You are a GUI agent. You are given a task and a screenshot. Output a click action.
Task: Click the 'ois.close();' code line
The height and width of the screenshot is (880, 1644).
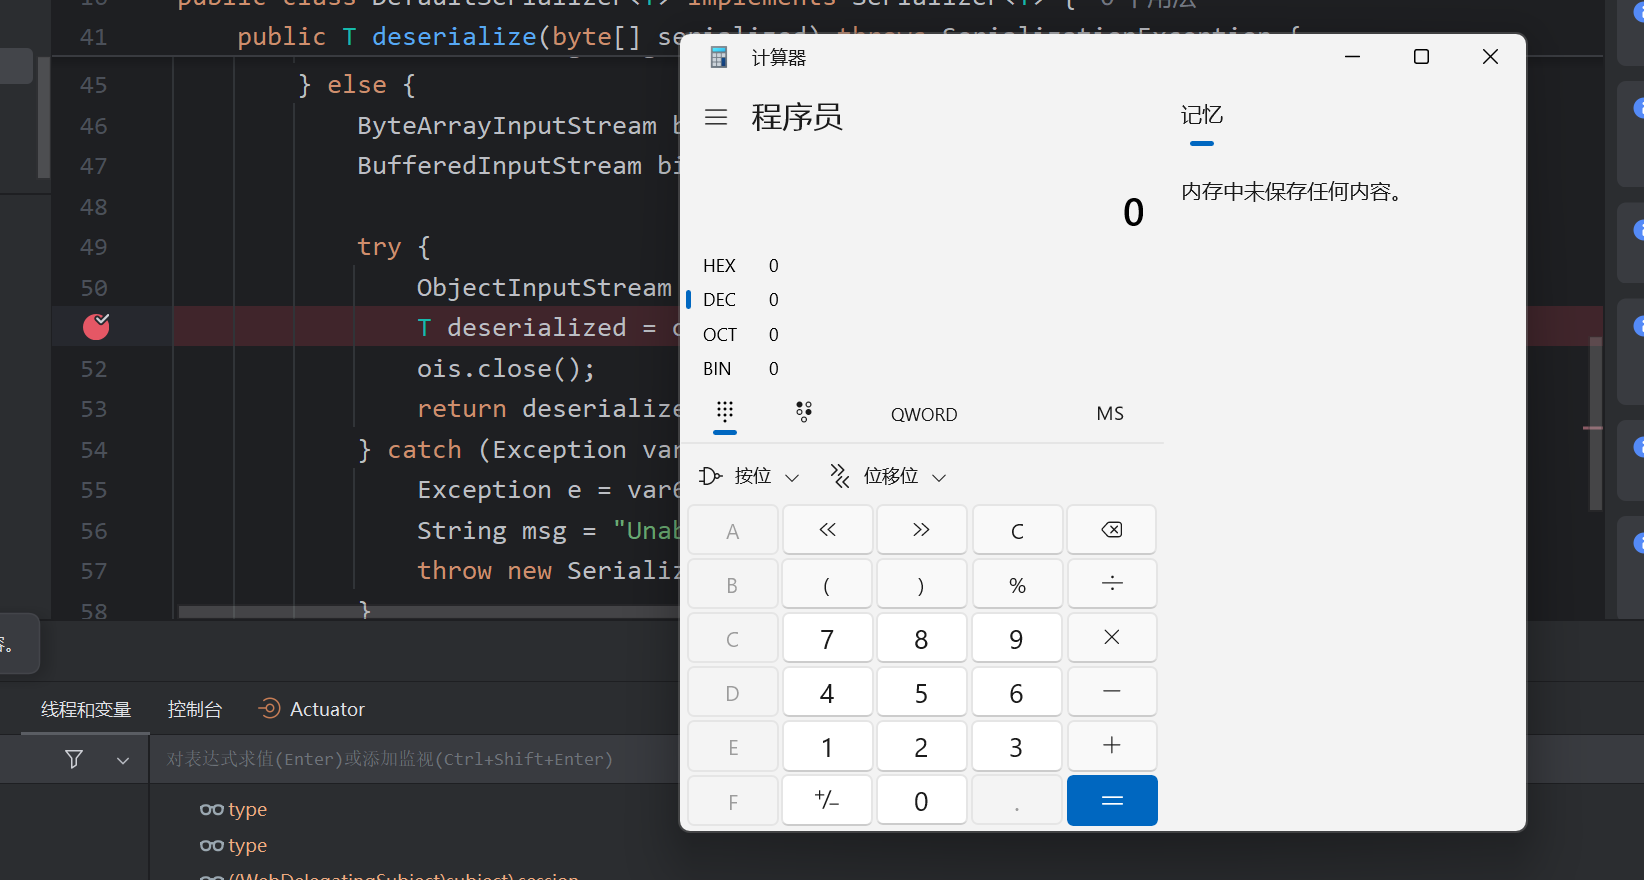(506, 368)
